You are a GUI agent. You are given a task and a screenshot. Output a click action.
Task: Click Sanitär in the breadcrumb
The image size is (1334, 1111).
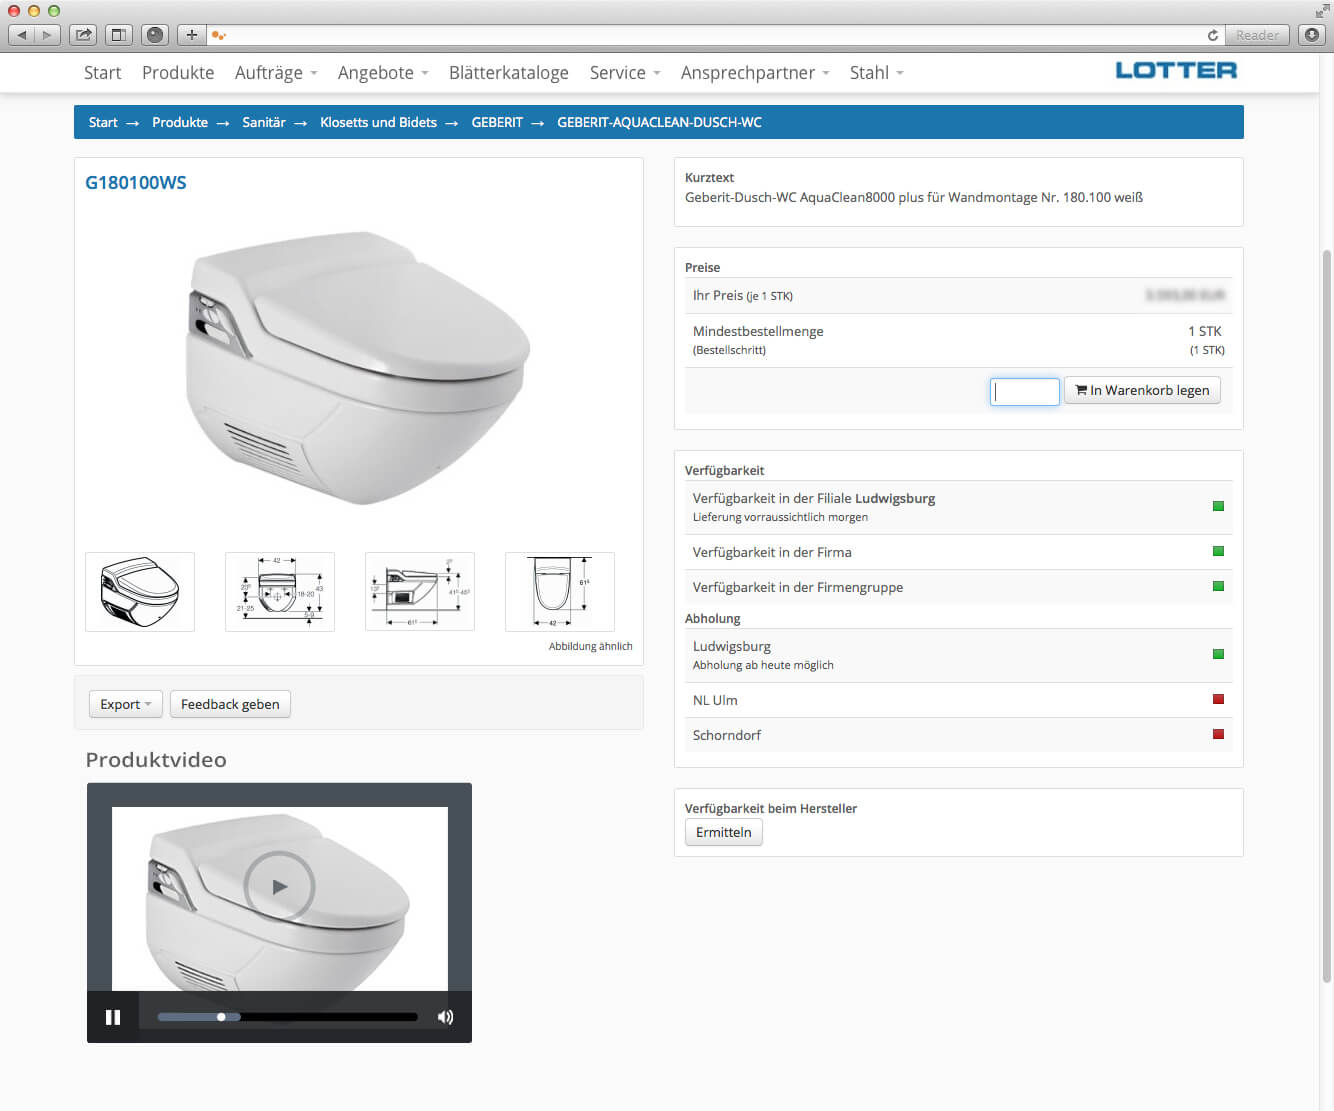pos(264,122)
